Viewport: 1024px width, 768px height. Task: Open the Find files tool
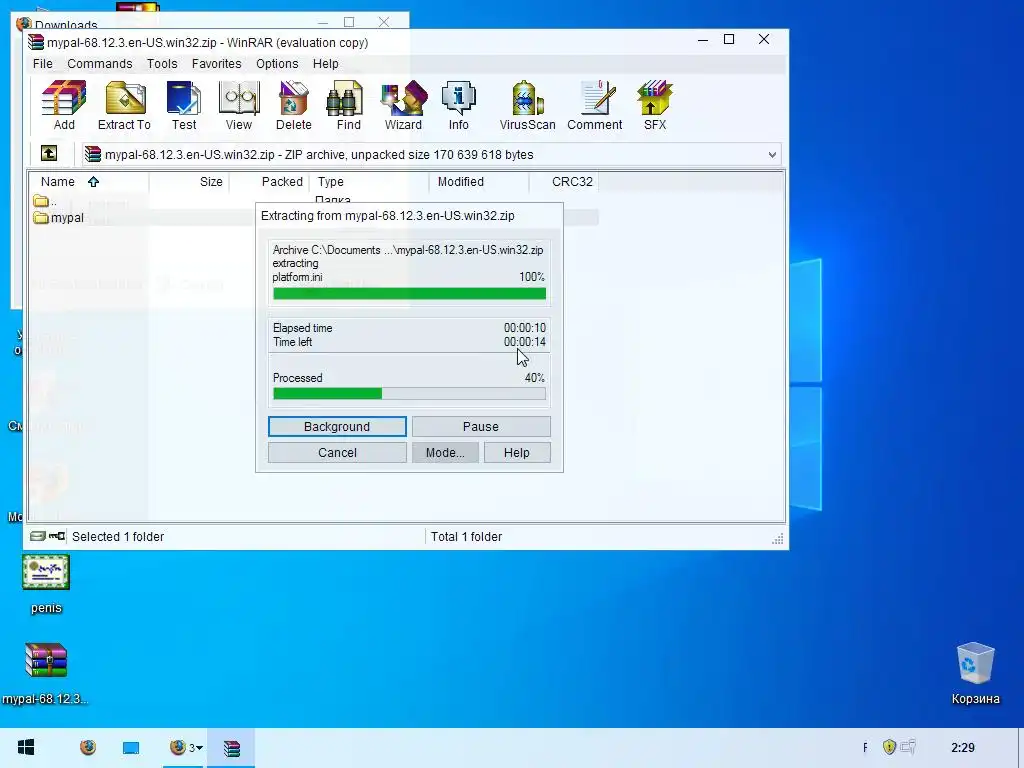point(348,104)
